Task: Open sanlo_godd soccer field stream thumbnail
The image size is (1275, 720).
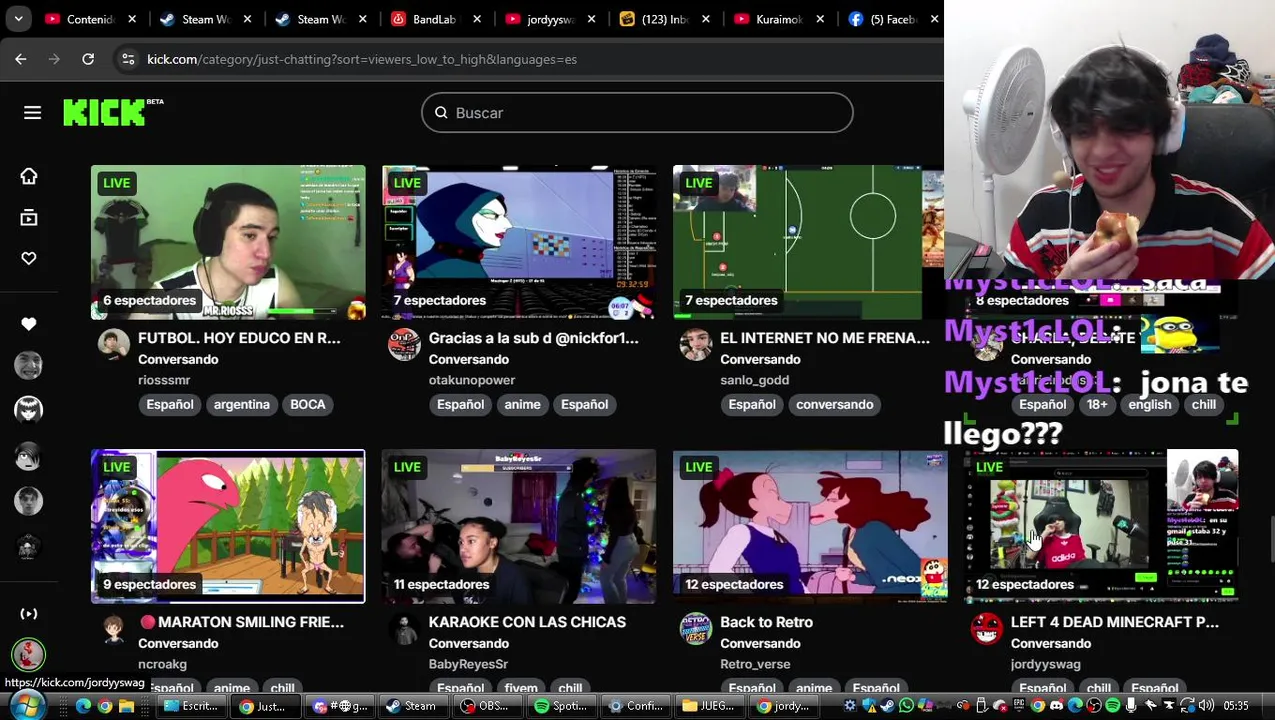Action: click(808, 242)
